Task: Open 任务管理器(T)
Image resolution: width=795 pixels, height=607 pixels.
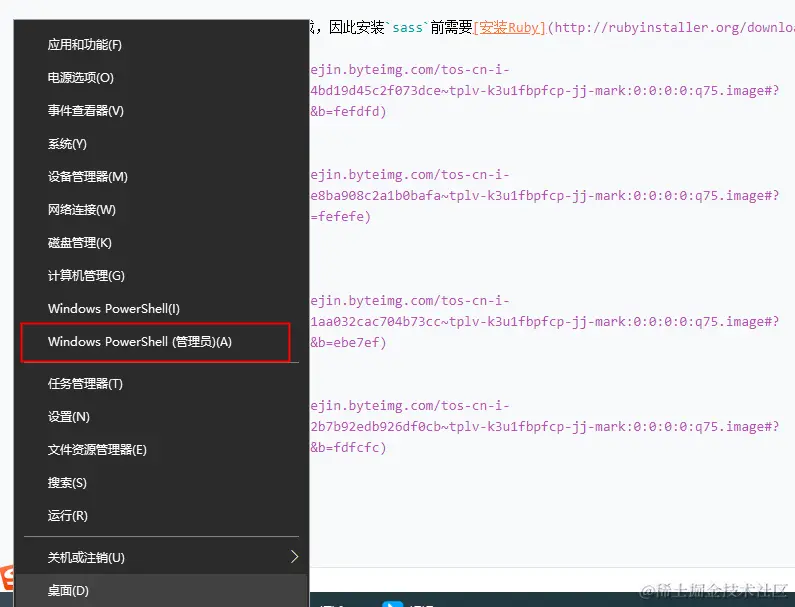Action: click(161, 384)
